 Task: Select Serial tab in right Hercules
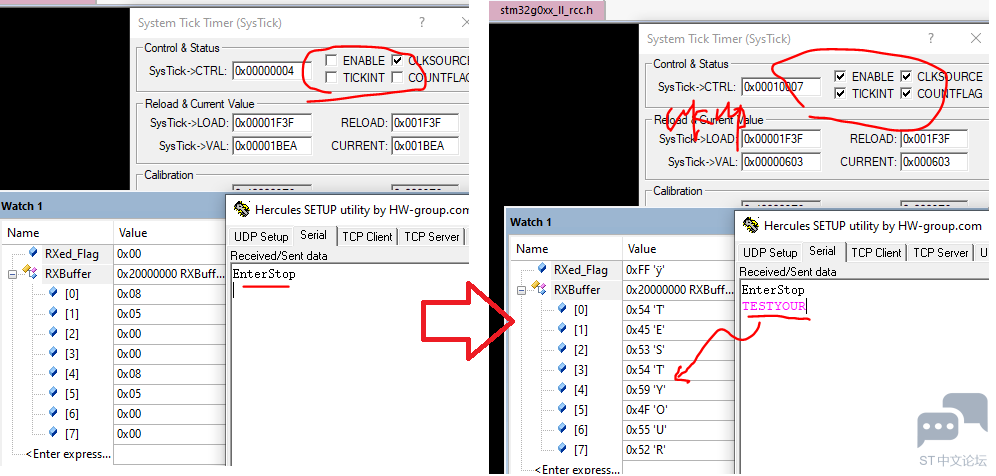click(822, 251)
